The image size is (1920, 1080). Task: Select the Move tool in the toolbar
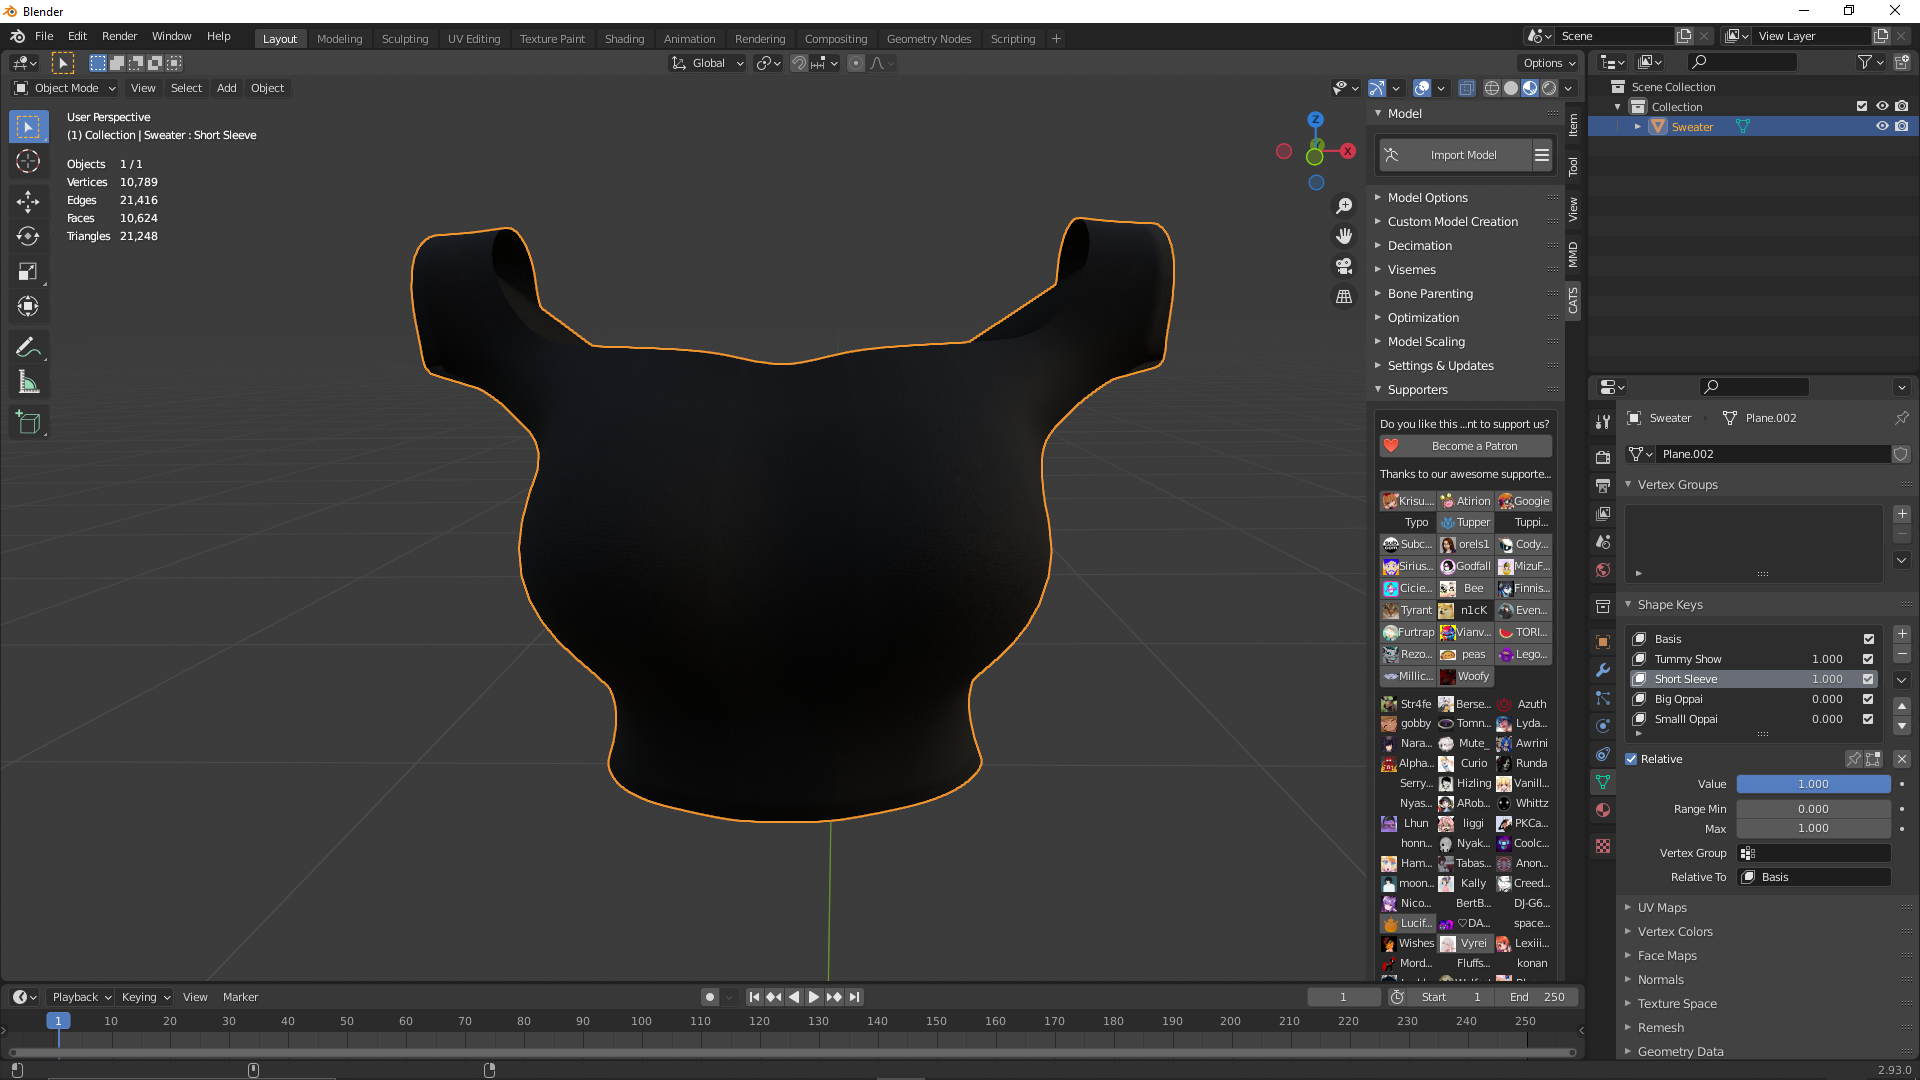pos(28,201)
